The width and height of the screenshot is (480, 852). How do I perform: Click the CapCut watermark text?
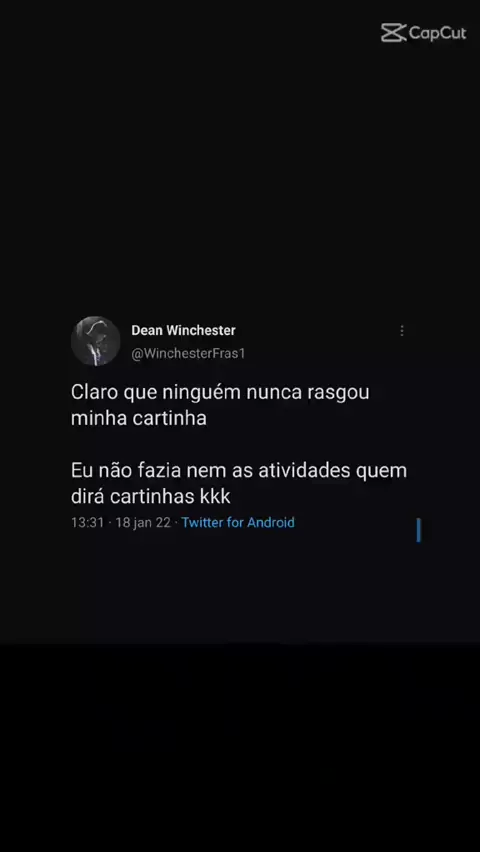click(438, 33)
